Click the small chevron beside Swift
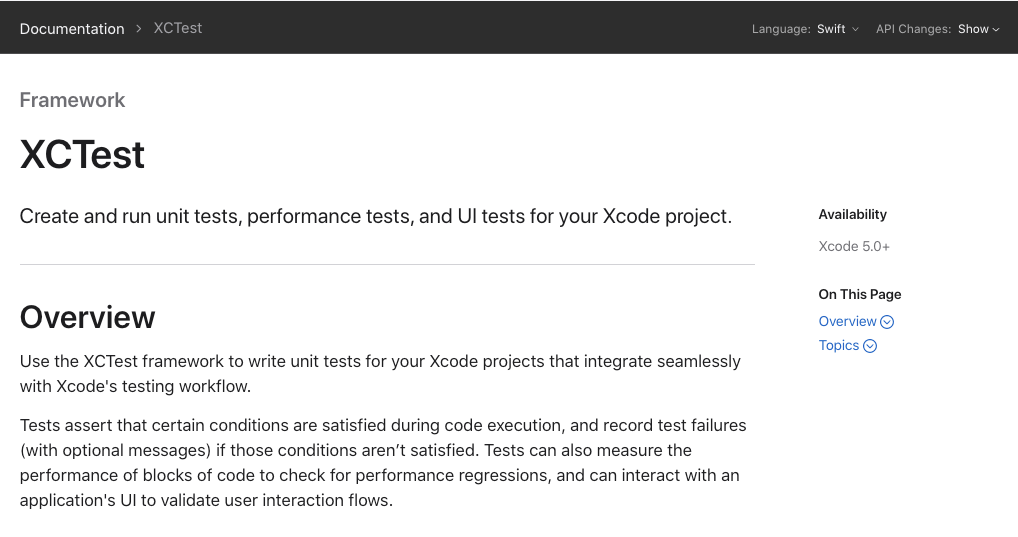The image size is (1018, 537). (855, 30)
